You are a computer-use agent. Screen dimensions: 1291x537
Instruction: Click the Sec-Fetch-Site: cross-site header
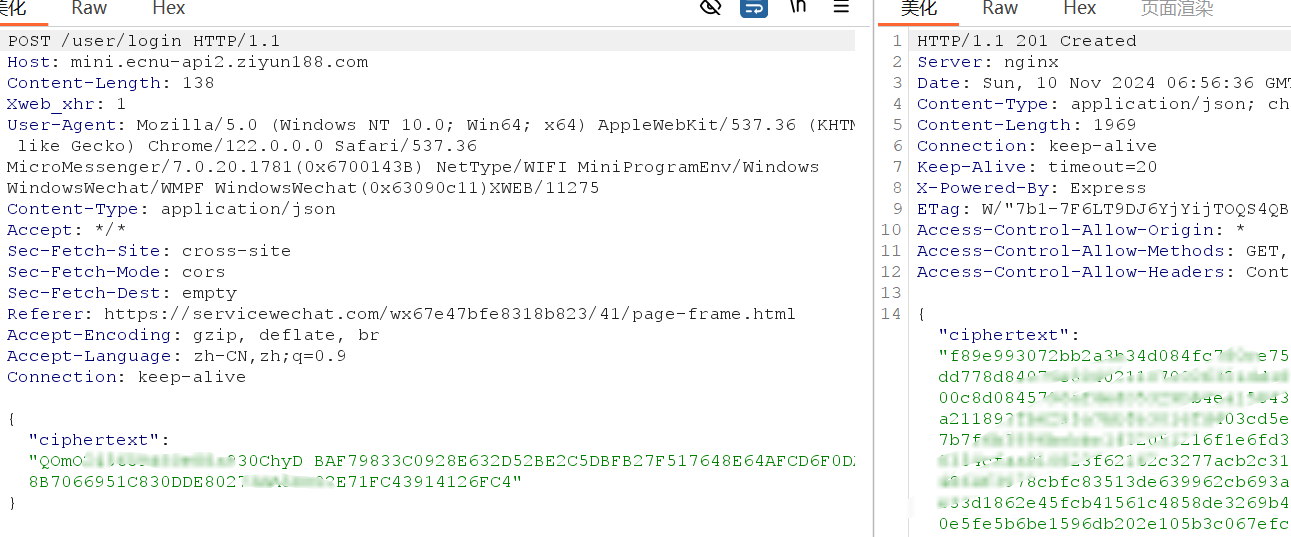pyautogui.click(x=149, y=251)
